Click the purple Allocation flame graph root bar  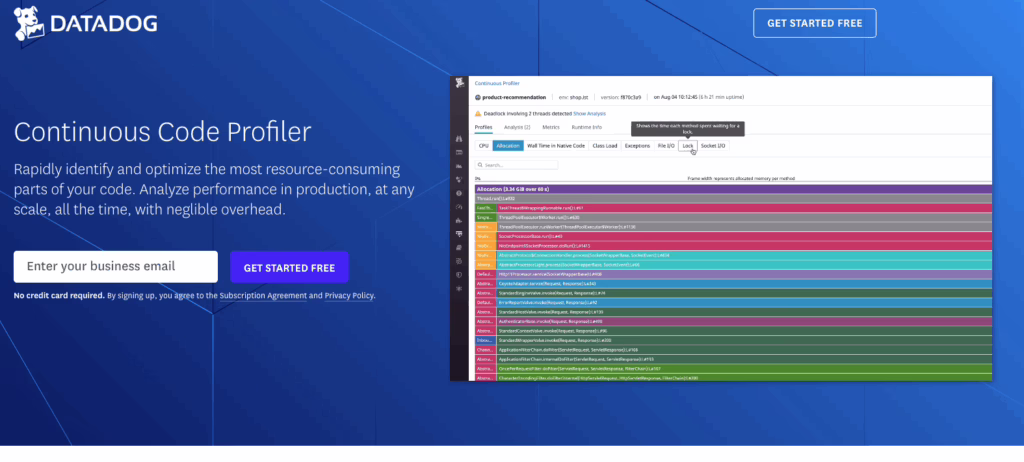click(x=733, y=189)
